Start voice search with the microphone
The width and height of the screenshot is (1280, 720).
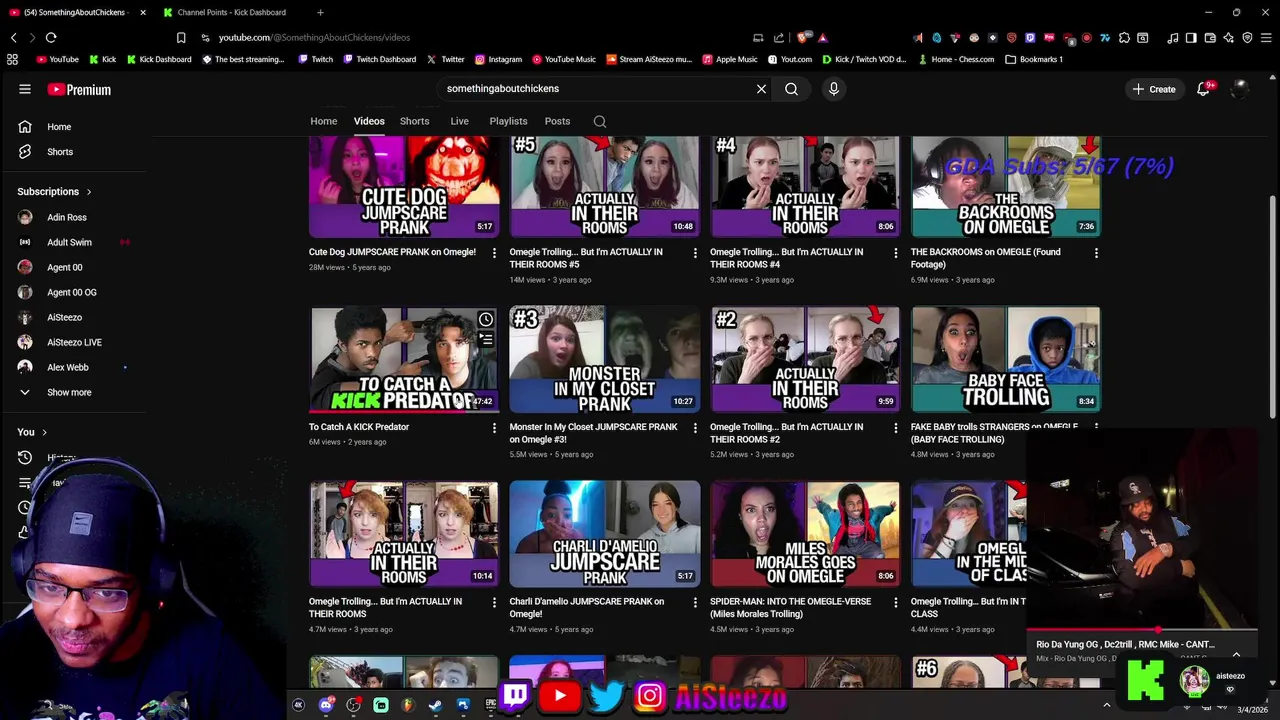833,89
